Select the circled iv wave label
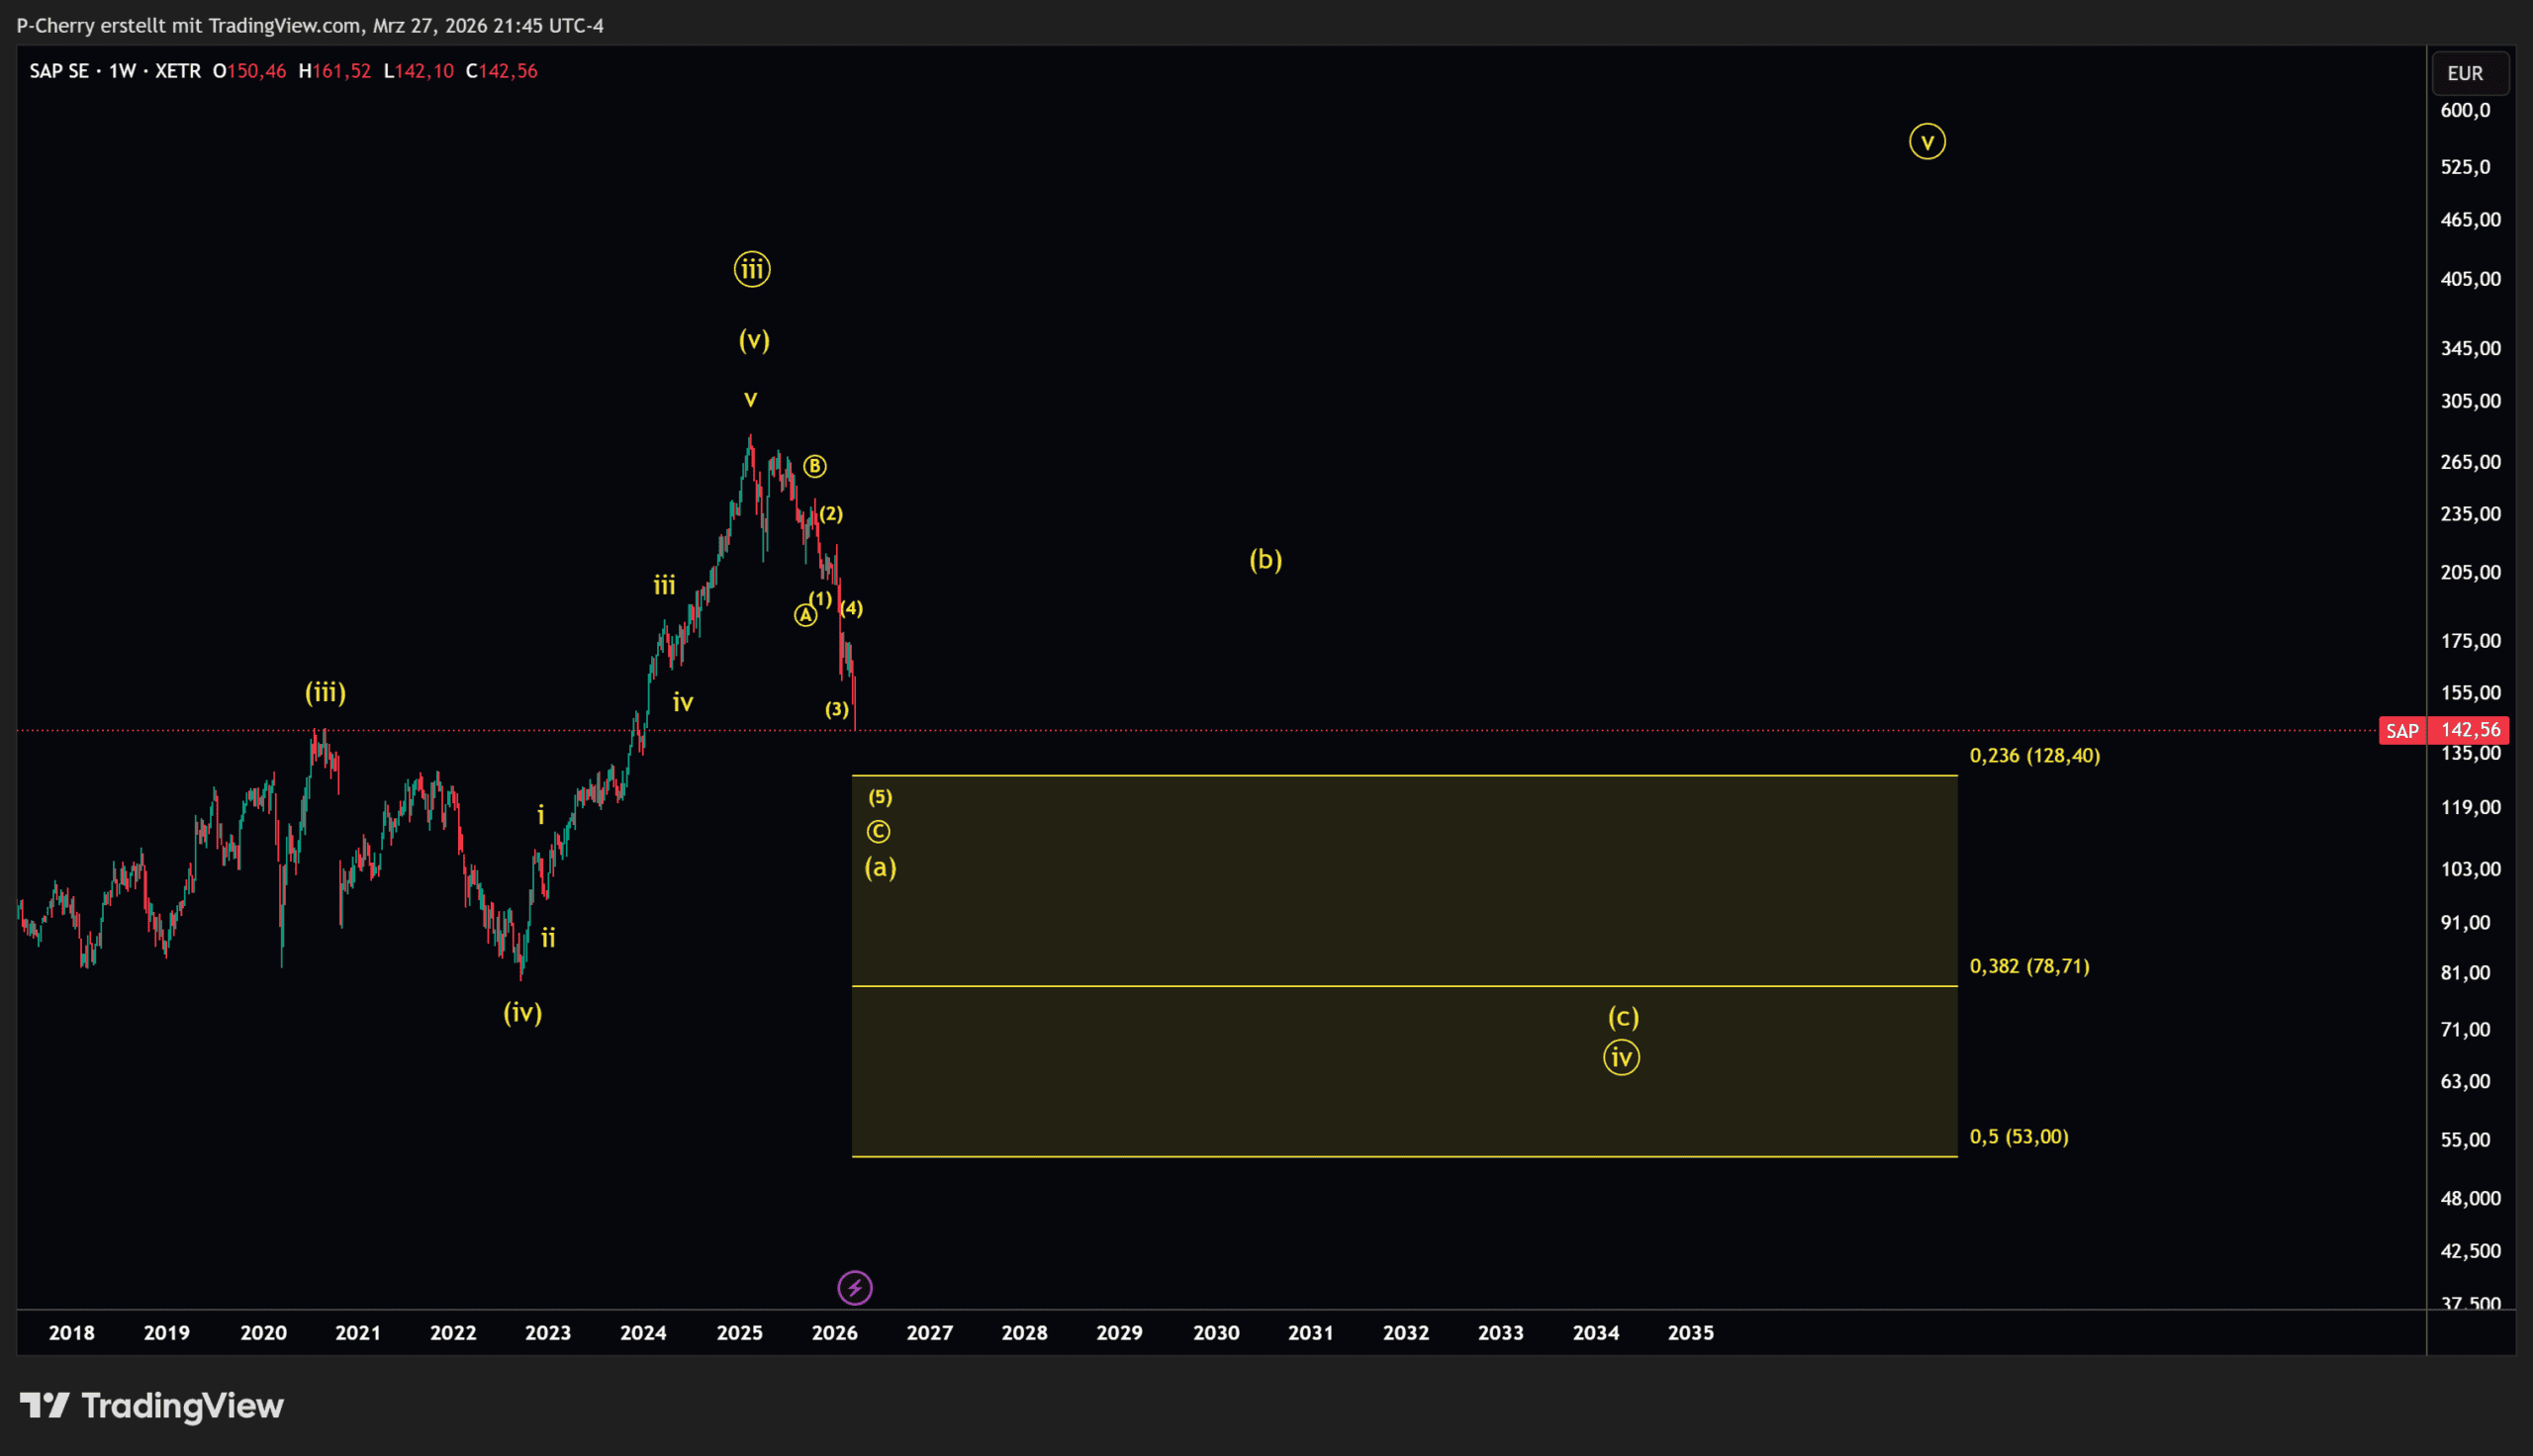This screenshot has height=1456, width=2533. click(x=1621, y=1057)
